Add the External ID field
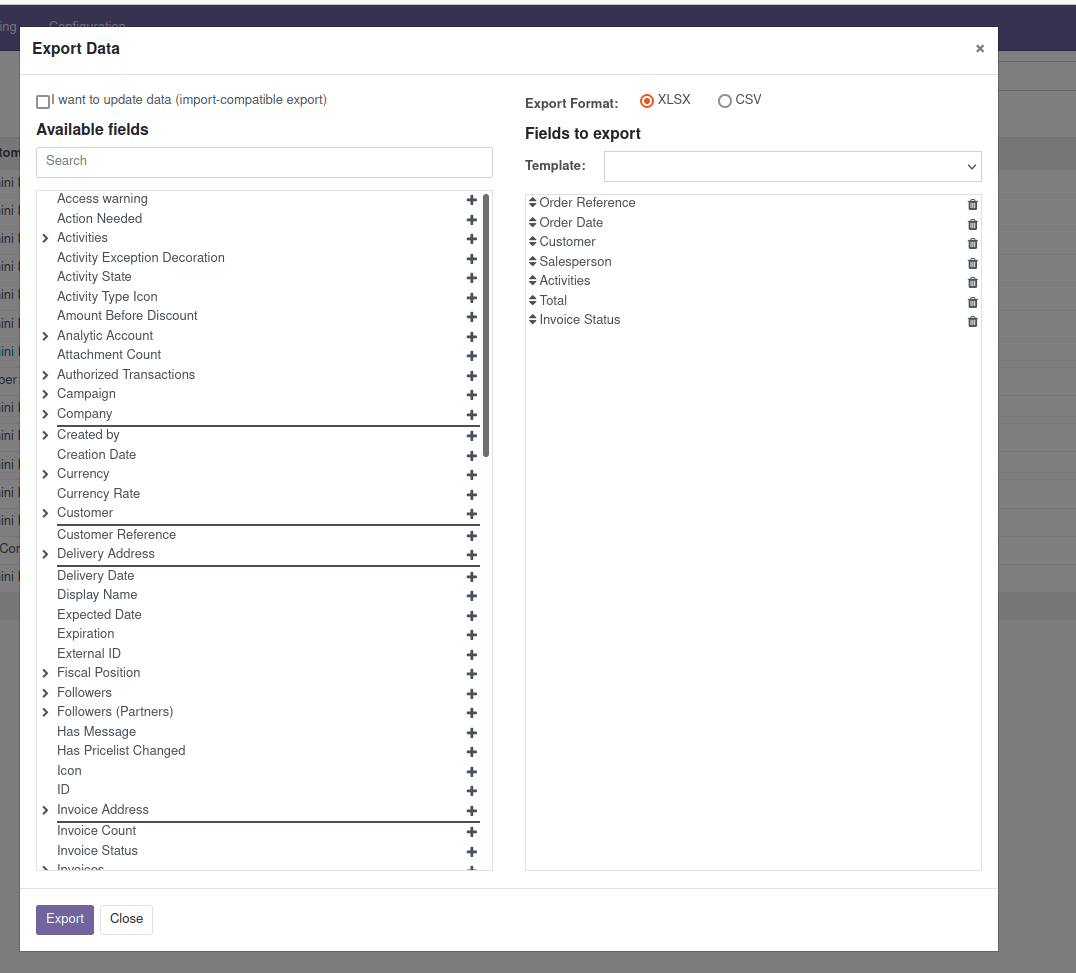The width and height of the screenshot is (1076, 973). (471, 655)
